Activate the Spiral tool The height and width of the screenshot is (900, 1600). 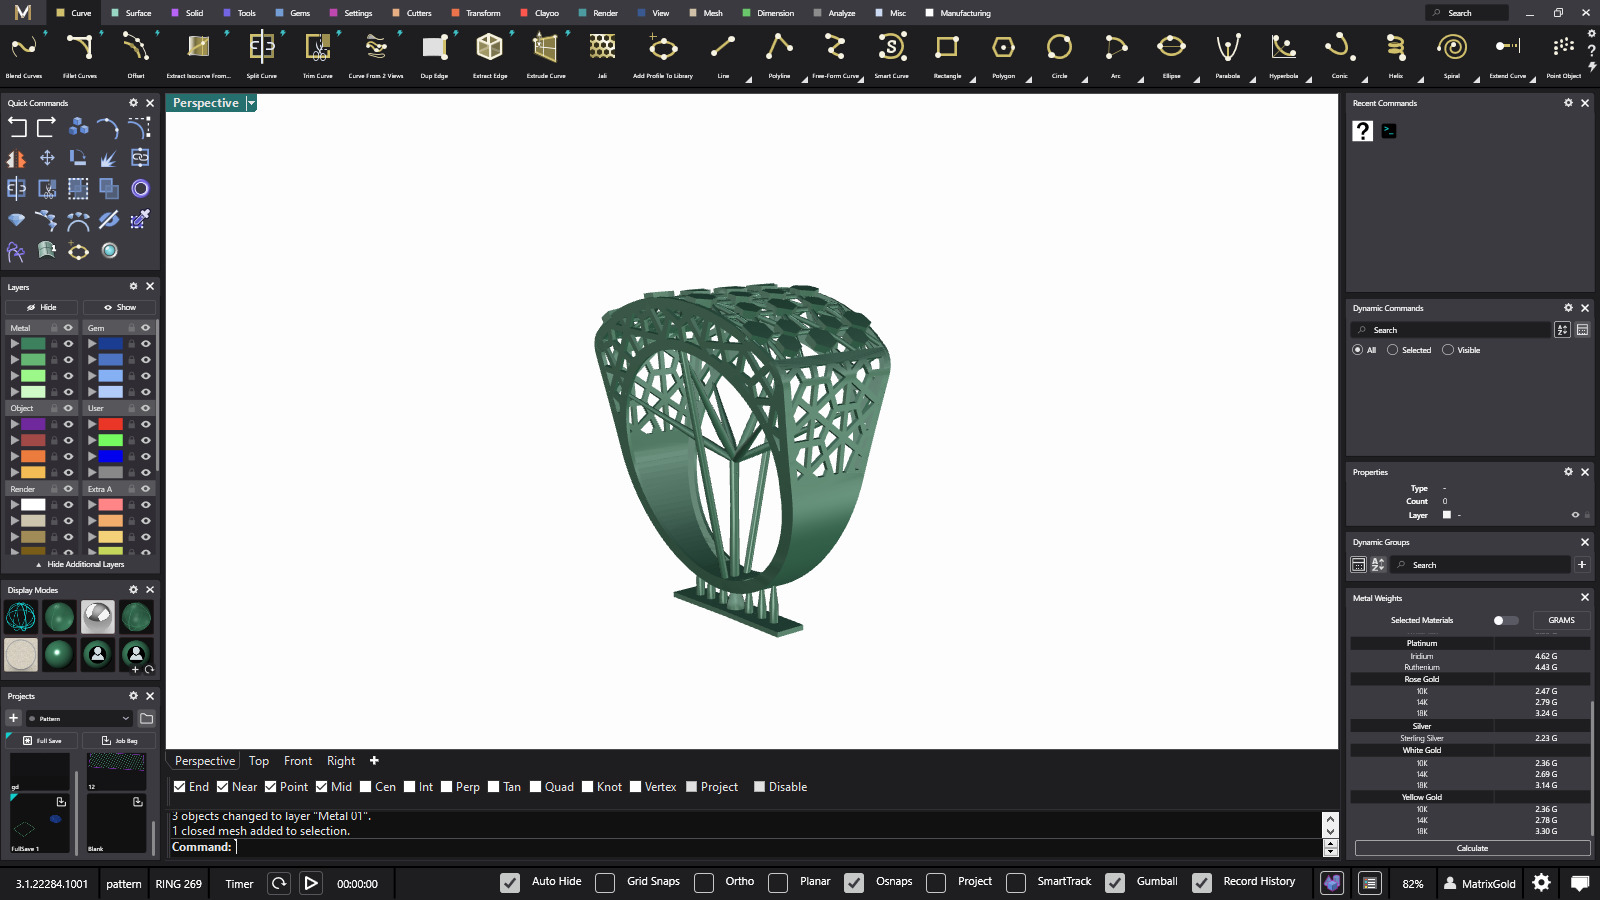coord(1452,53)
